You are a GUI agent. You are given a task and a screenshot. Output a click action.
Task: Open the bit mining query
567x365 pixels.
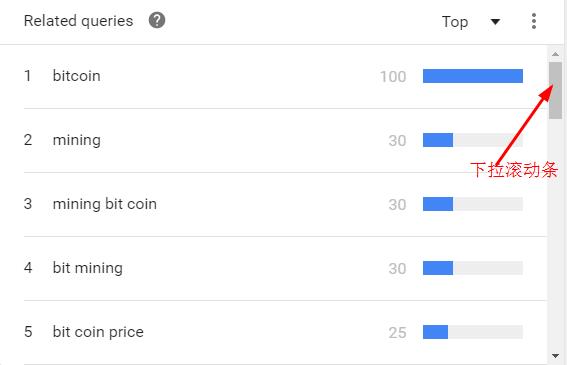(88, 268)
